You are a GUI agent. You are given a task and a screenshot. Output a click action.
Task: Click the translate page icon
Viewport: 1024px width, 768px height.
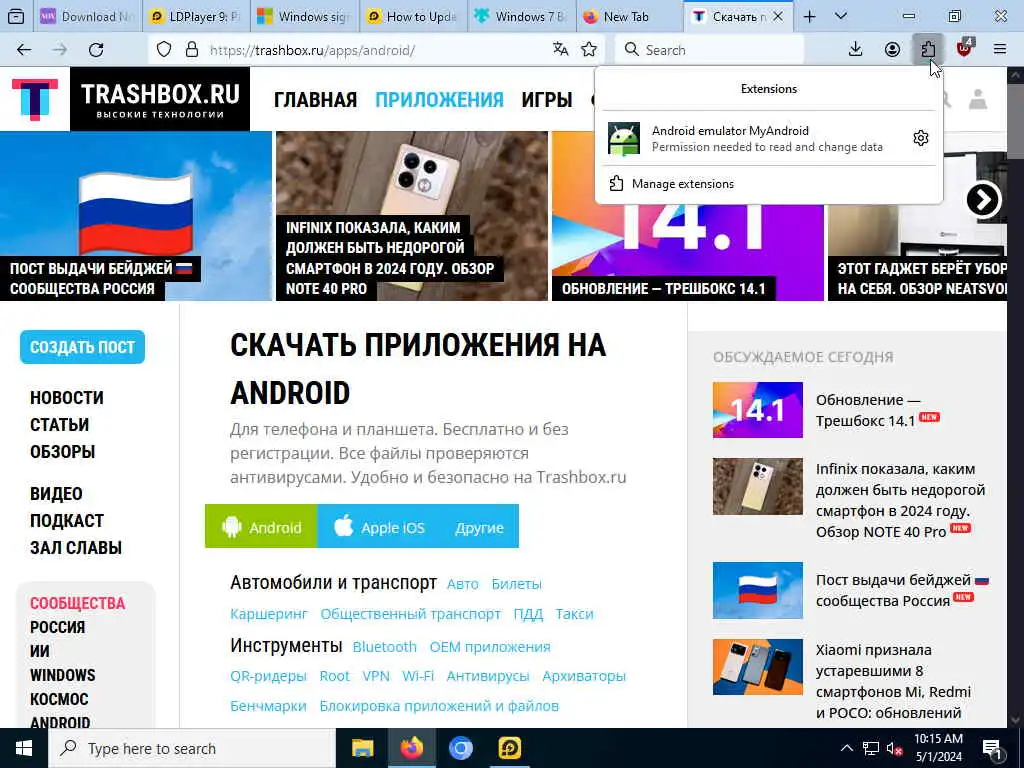point(560,50)
